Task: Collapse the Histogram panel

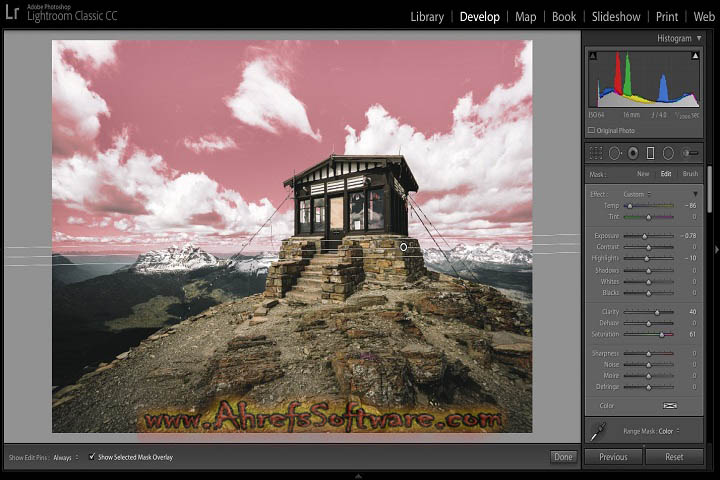Action: [x=699, y=38]
